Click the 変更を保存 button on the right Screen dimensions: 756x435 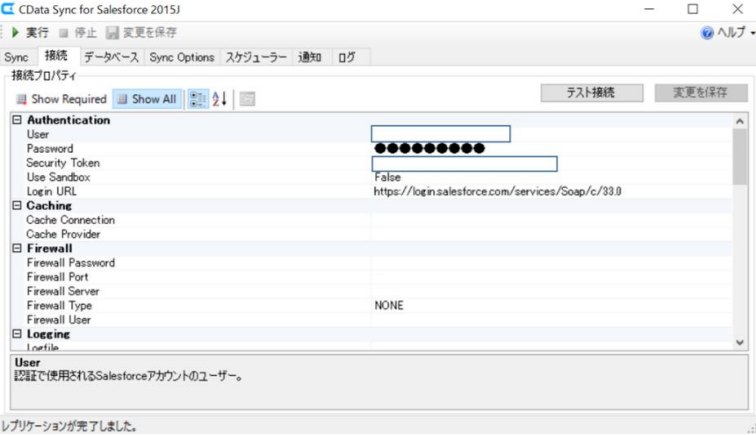pyautogui.click(x=701, y=93)
